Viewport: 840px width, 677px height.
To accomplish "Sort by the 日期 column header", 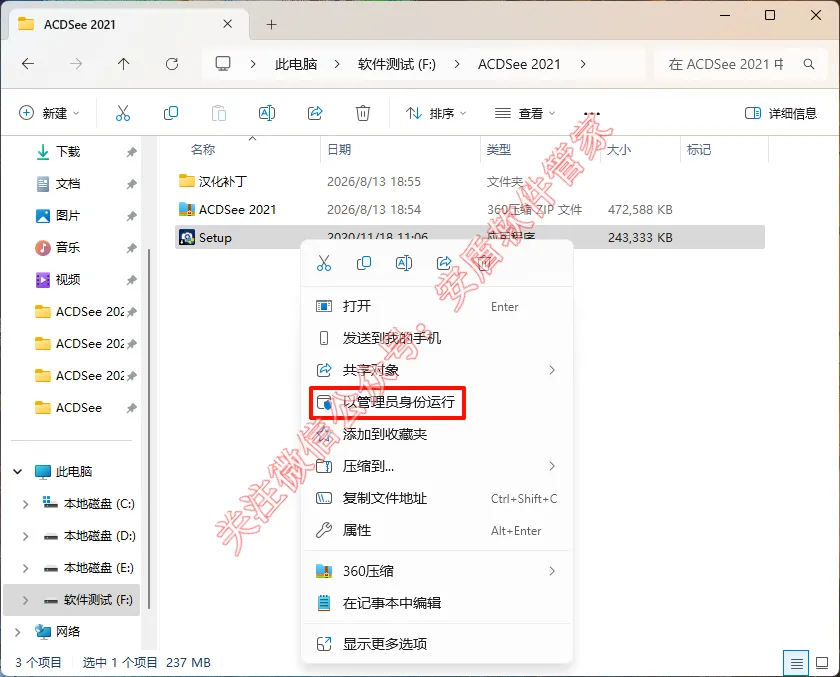I will 339,149.
